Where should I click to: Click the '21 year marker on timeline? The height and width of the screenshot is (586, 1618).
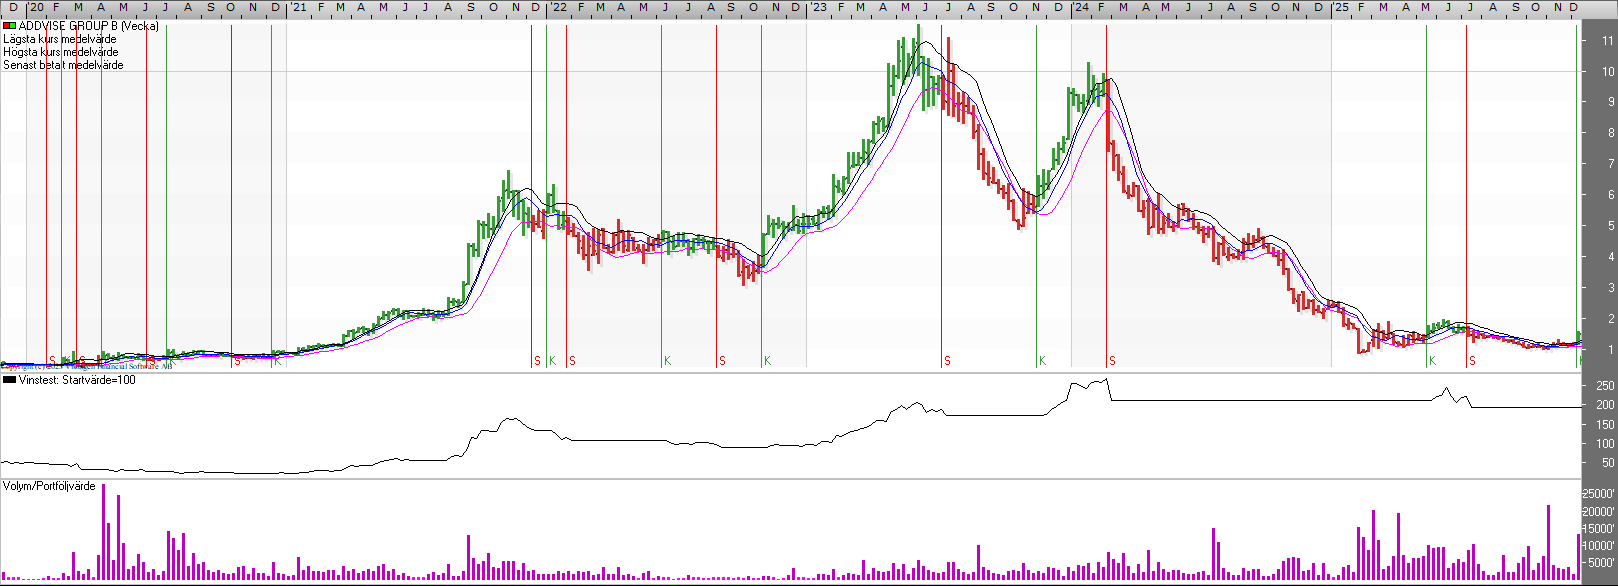click(x=298, y=7)
